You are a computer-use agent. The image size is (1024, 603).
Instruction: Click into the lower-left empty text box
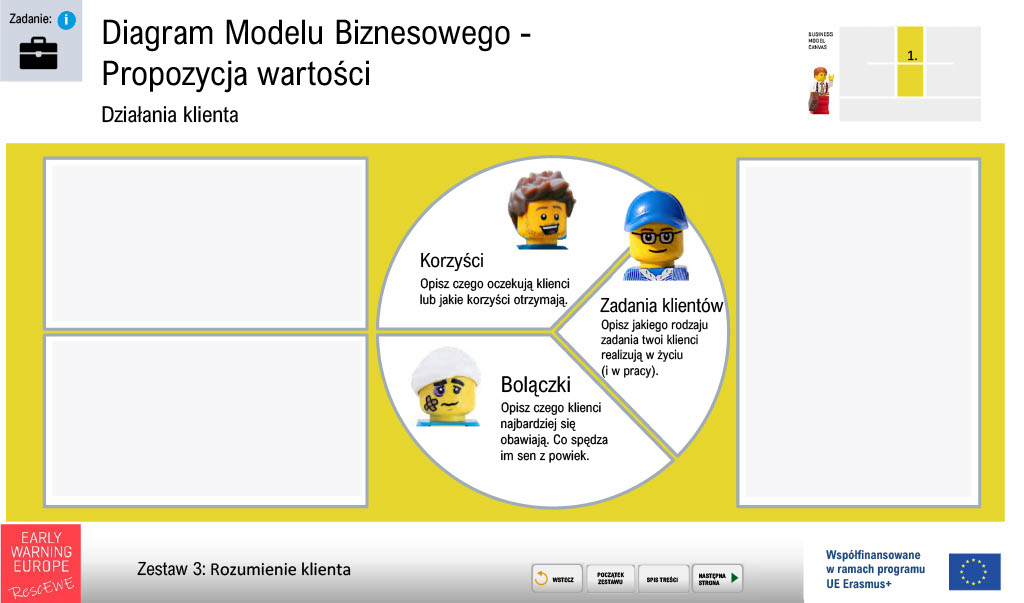pyautogui.click(x=206, y=421)
